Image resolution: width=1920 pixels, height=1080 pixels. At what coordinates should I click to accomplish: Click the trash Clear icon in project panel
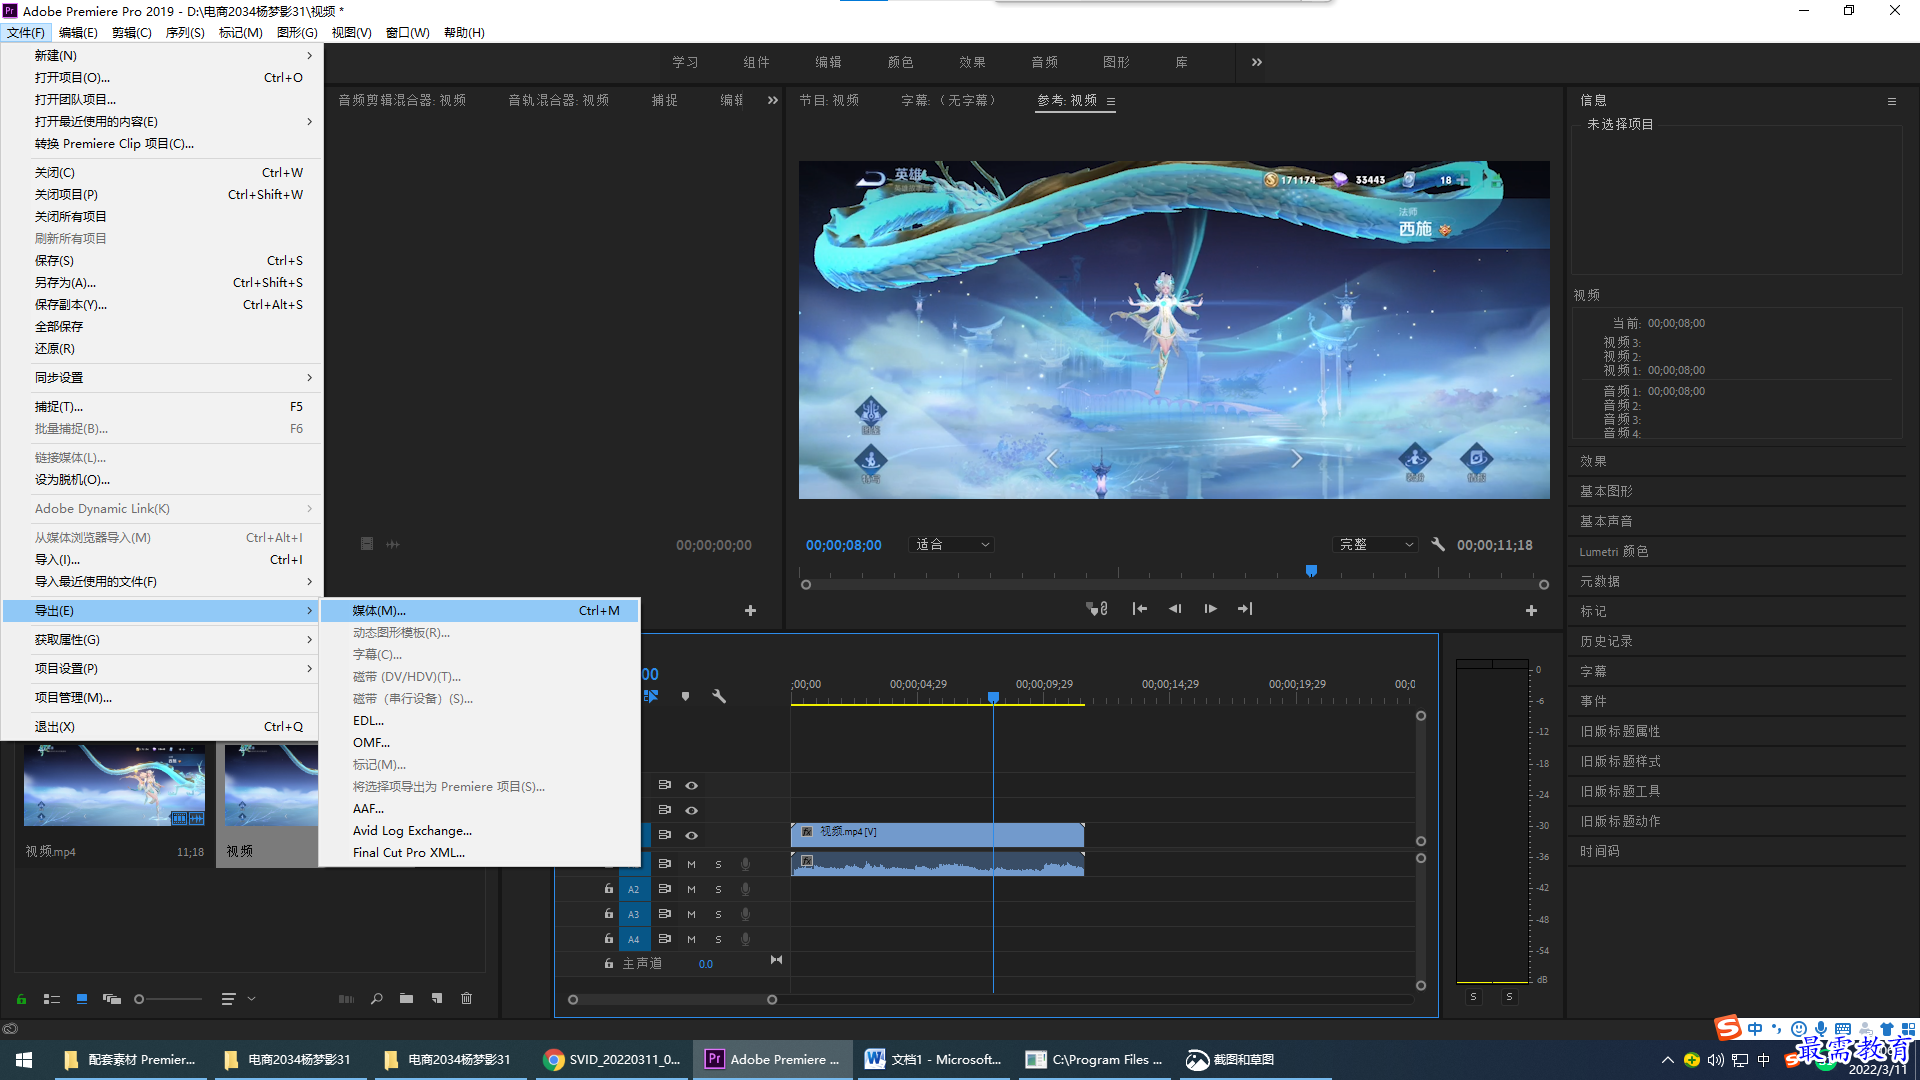click(x=466, y=999)
